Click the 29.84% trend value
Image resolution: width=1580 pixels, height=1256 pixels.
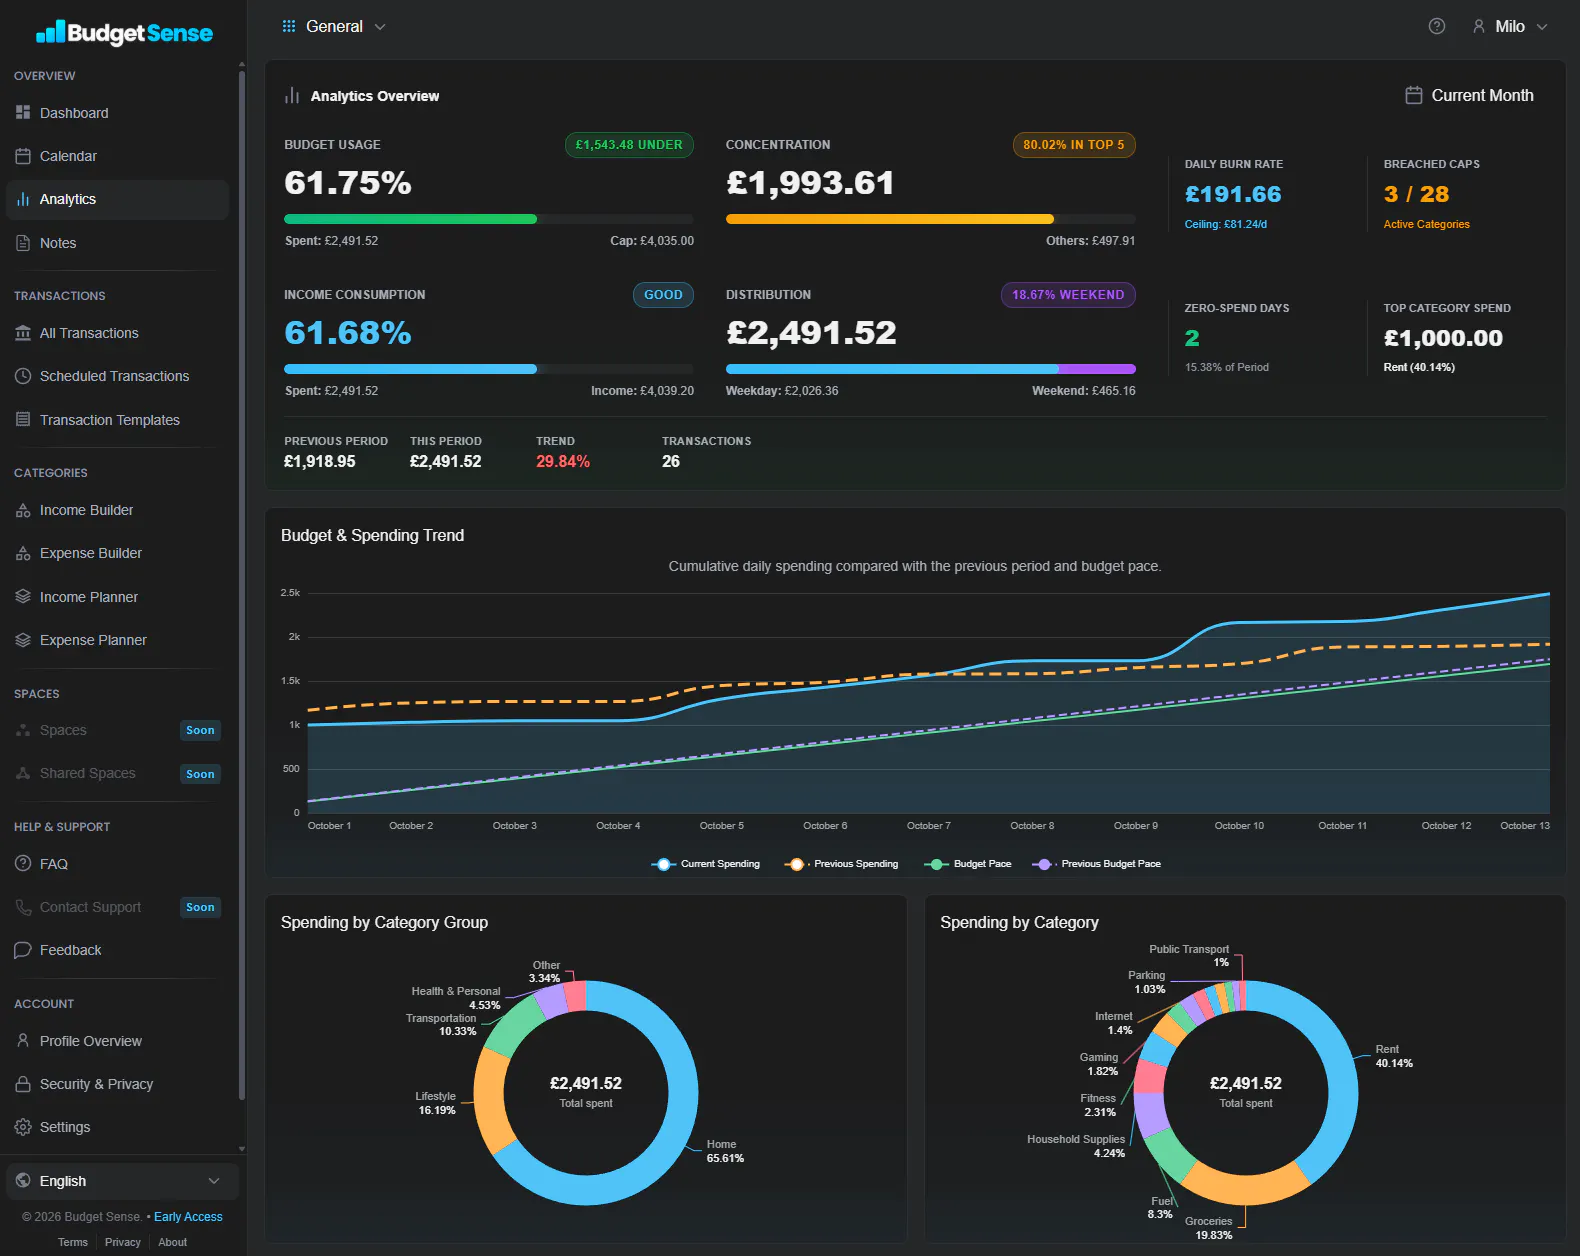563,461
